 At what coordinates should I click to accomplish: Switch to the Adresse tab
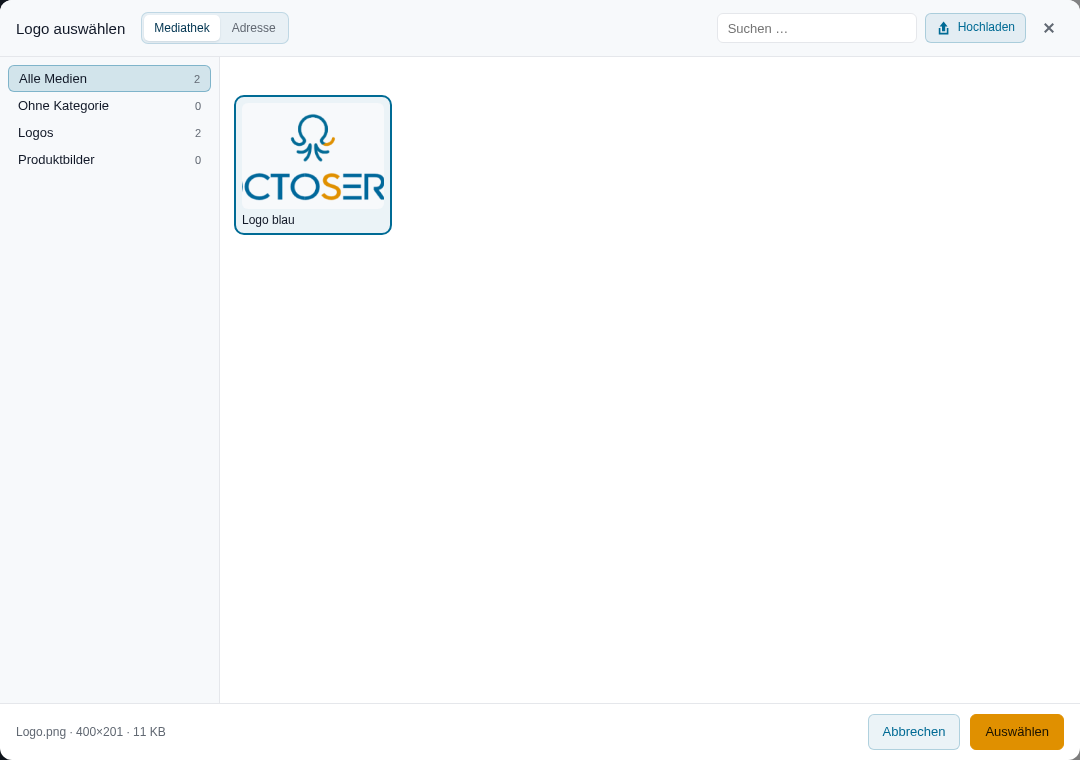tap(253, 28)
